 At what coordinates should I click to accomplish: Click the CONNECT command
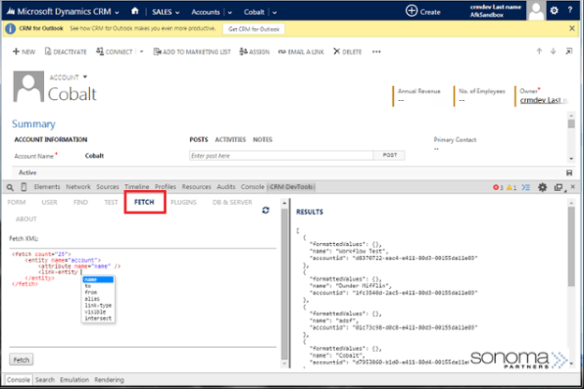click(114, 51)
